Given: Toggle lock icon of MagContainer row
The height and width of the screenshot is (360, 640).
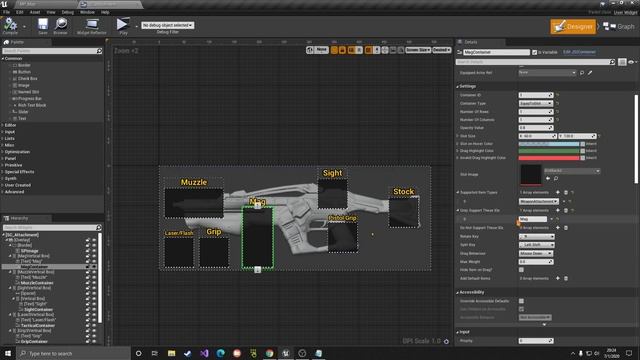Looking at the screenshot, I should point(87,267).
